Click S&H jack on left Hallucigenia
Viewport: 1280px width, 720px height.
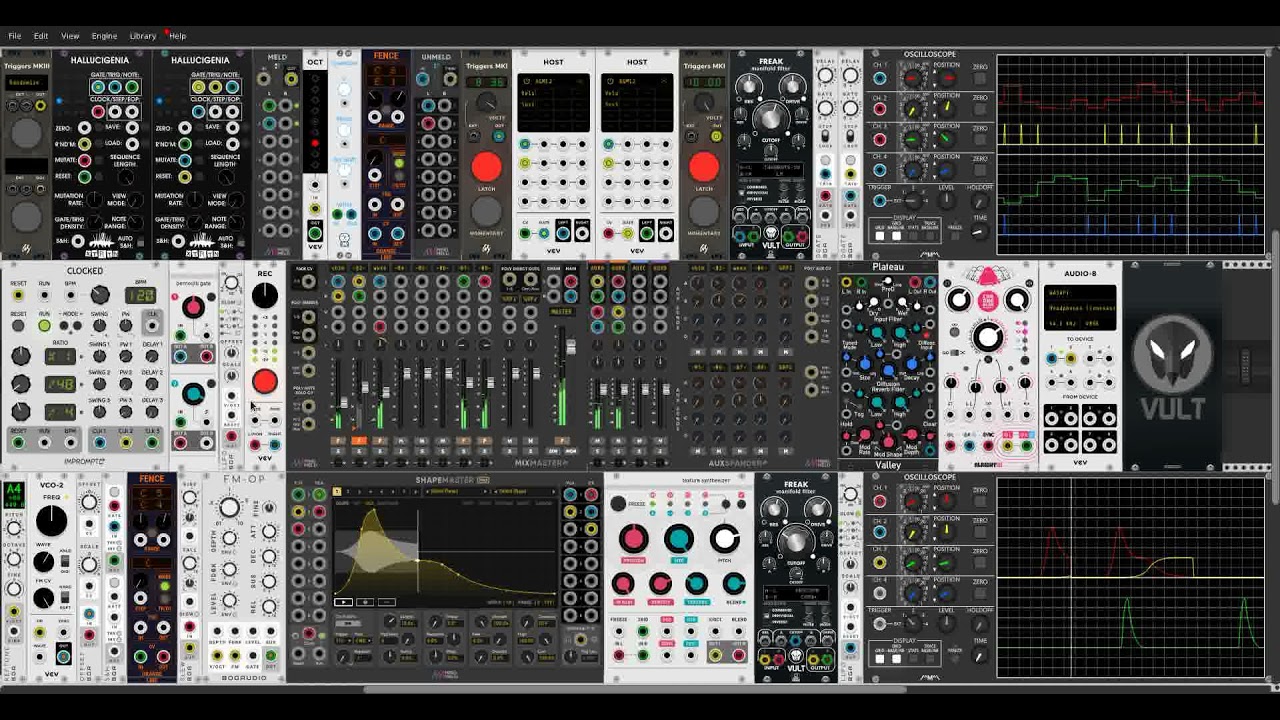tap(79, 241)
